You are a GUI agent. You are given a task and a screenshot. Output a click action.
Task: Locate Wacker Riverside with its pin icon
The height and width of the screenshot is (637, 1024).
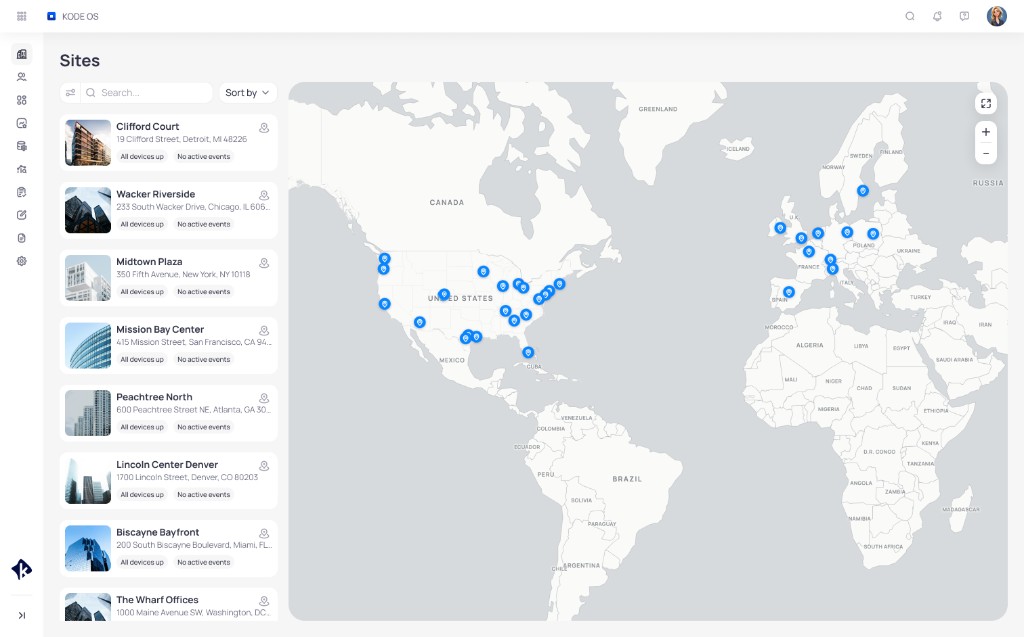click(264, 195)
